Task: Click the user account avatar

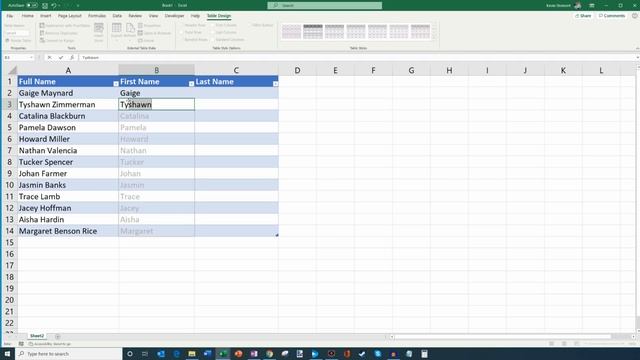Action: tap(578, 5)
